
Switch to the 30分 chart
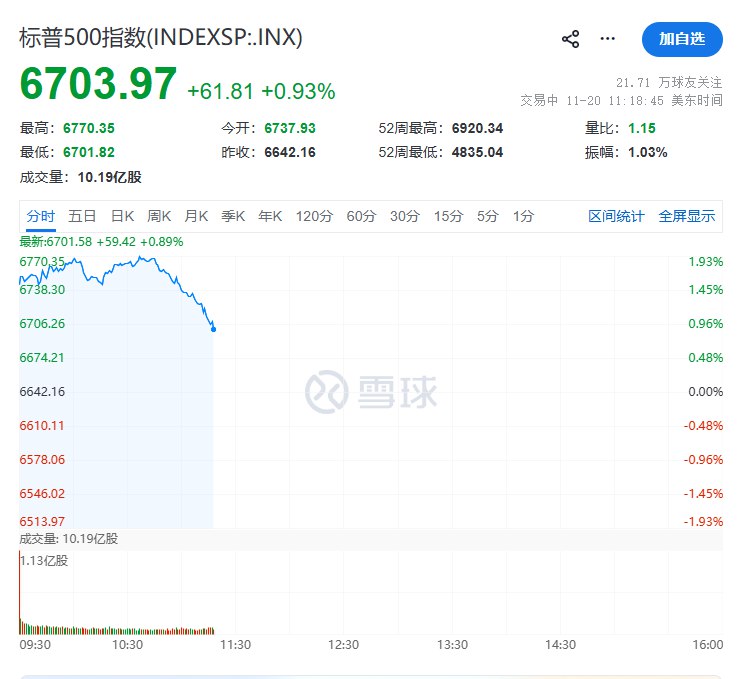405,216
